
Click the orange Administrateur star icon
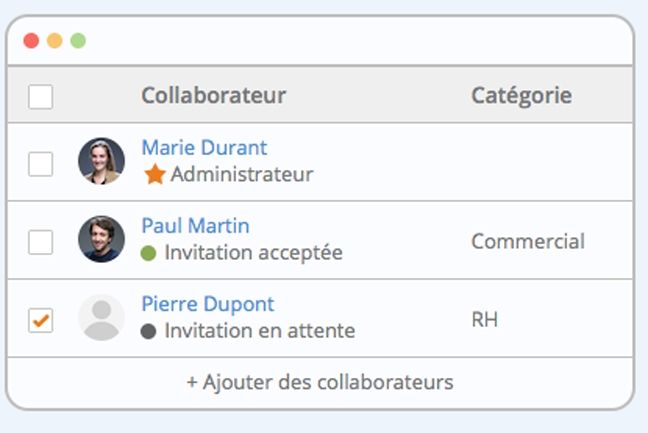click(155, 174)
